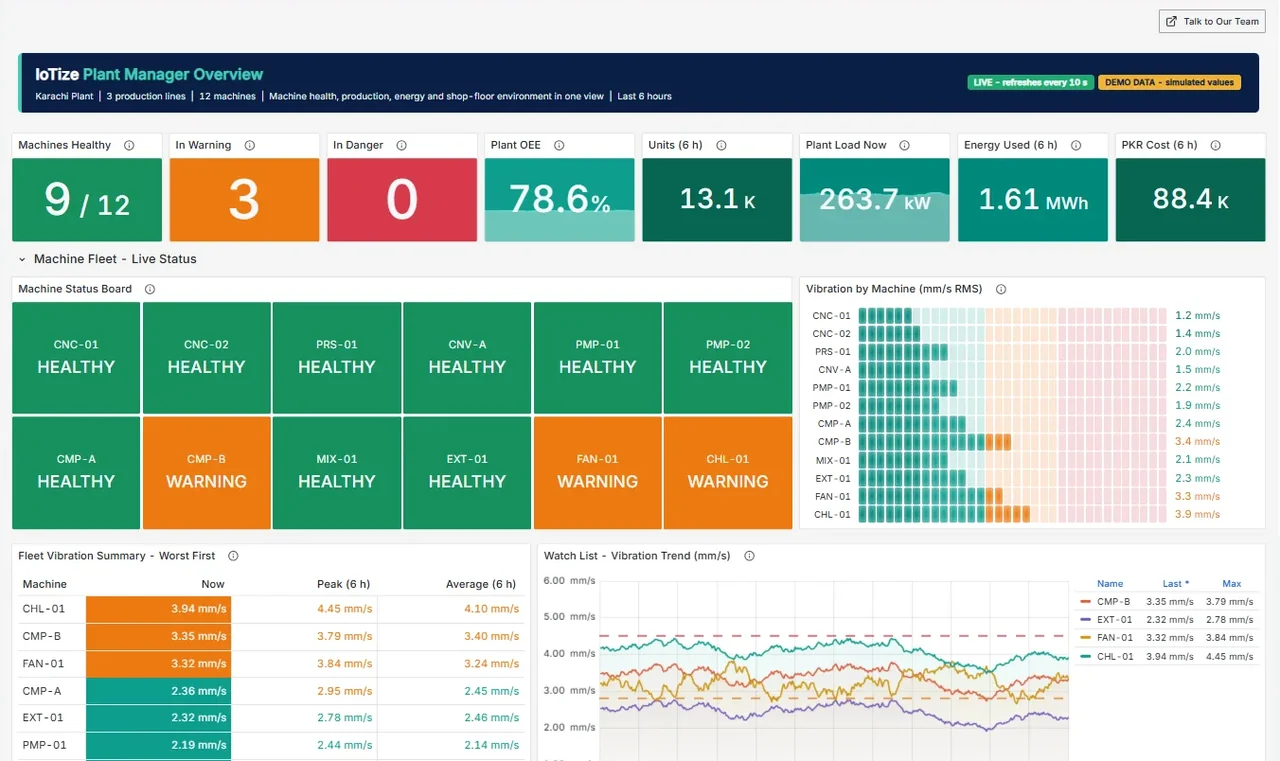Viewport: 1280px width, 761px height.
Task: Select the 2.36 mm/s Now cell for CMP-A
Action: [x=158, y=691]
